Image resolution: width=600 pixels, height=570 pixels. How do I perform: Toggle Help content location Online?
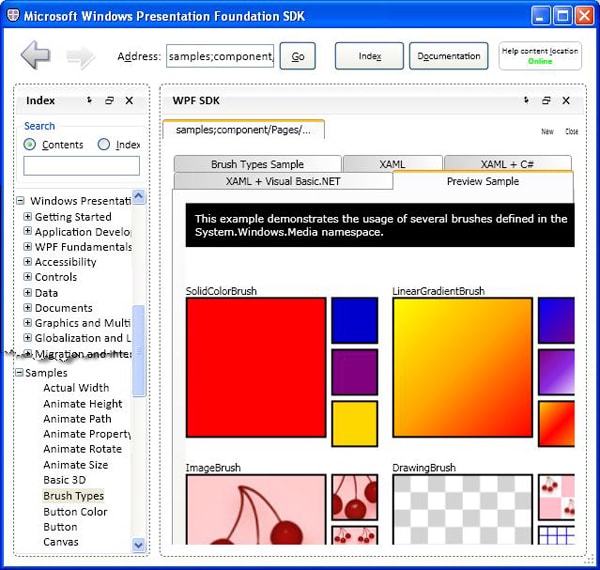point(540,56)
